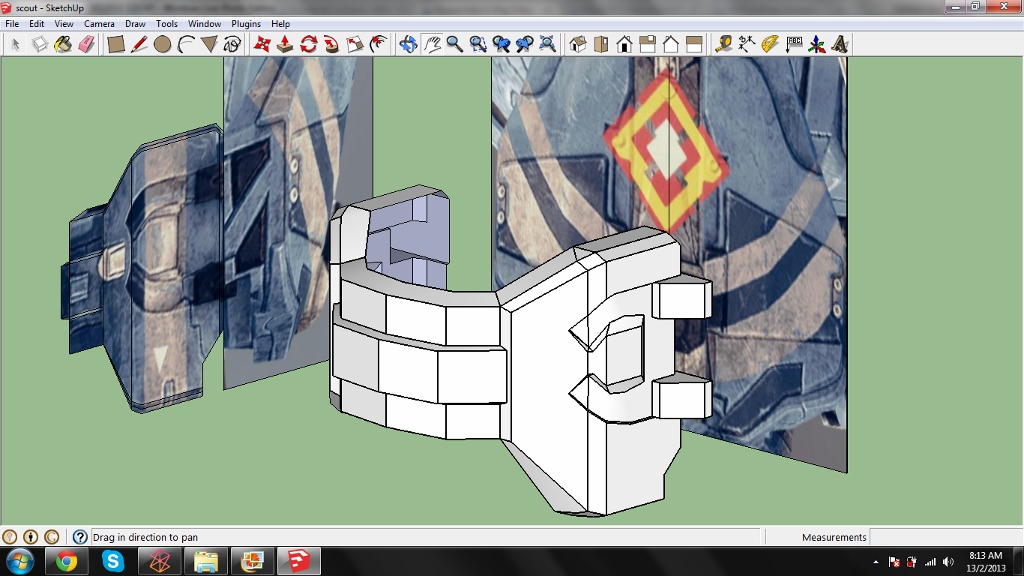Activate the Move tool with red arrows
Image resolution: width=1024 pixels, height=576 pixels.
[x=262, y=44]
